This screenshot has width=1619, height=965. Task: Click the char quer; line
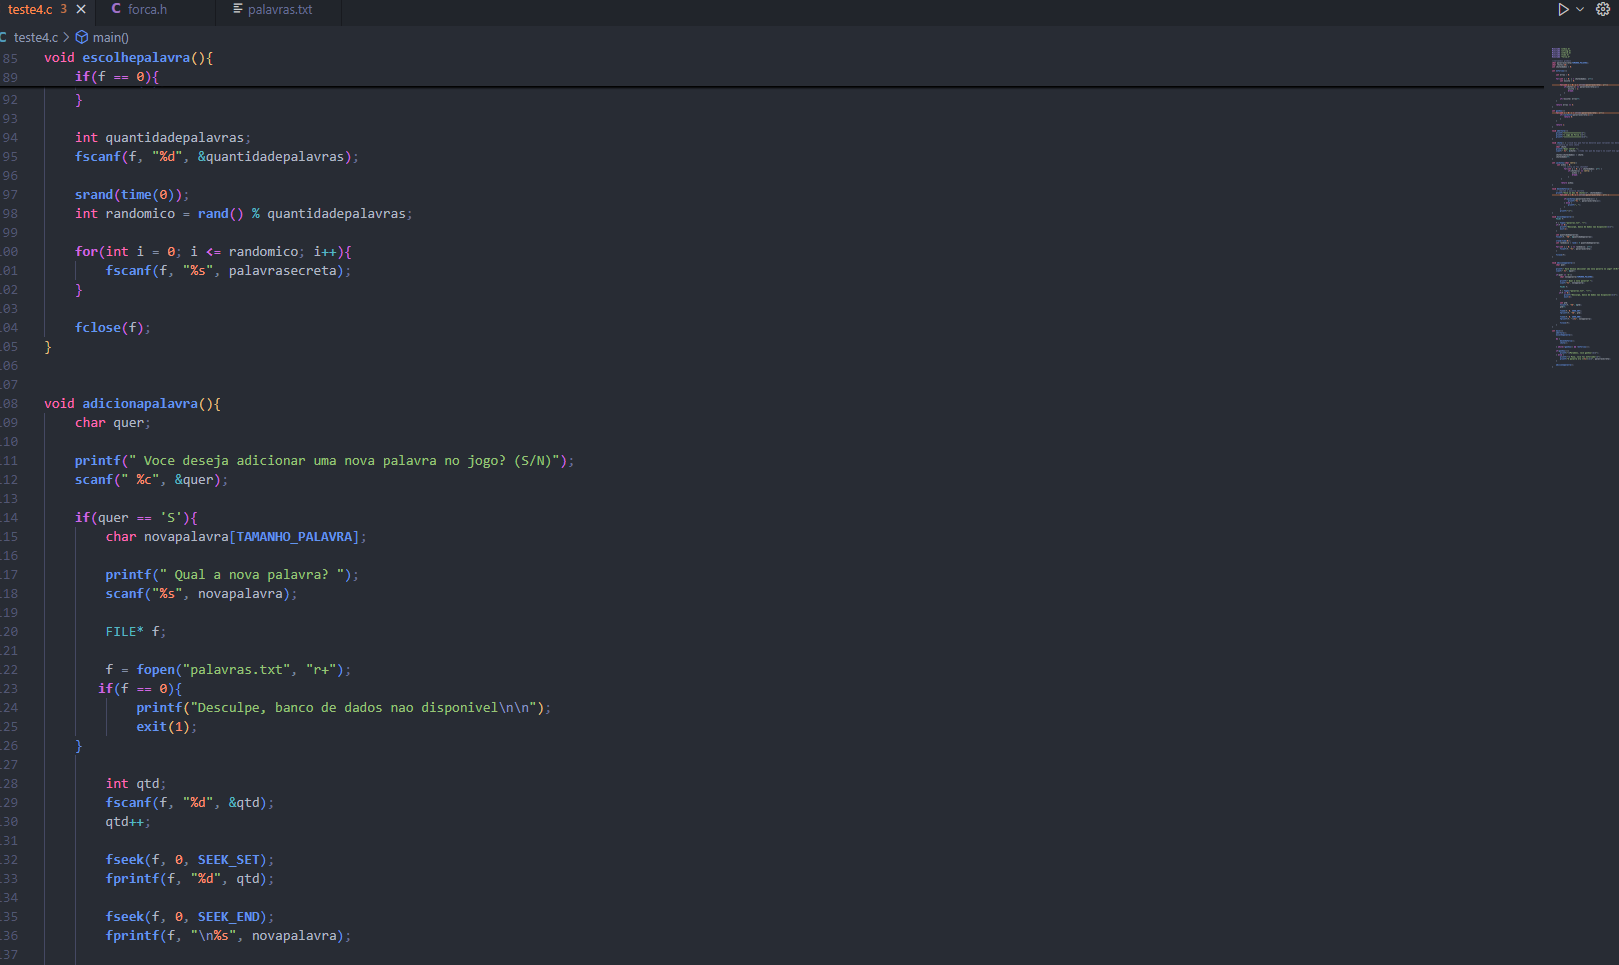tap(113, 423)
